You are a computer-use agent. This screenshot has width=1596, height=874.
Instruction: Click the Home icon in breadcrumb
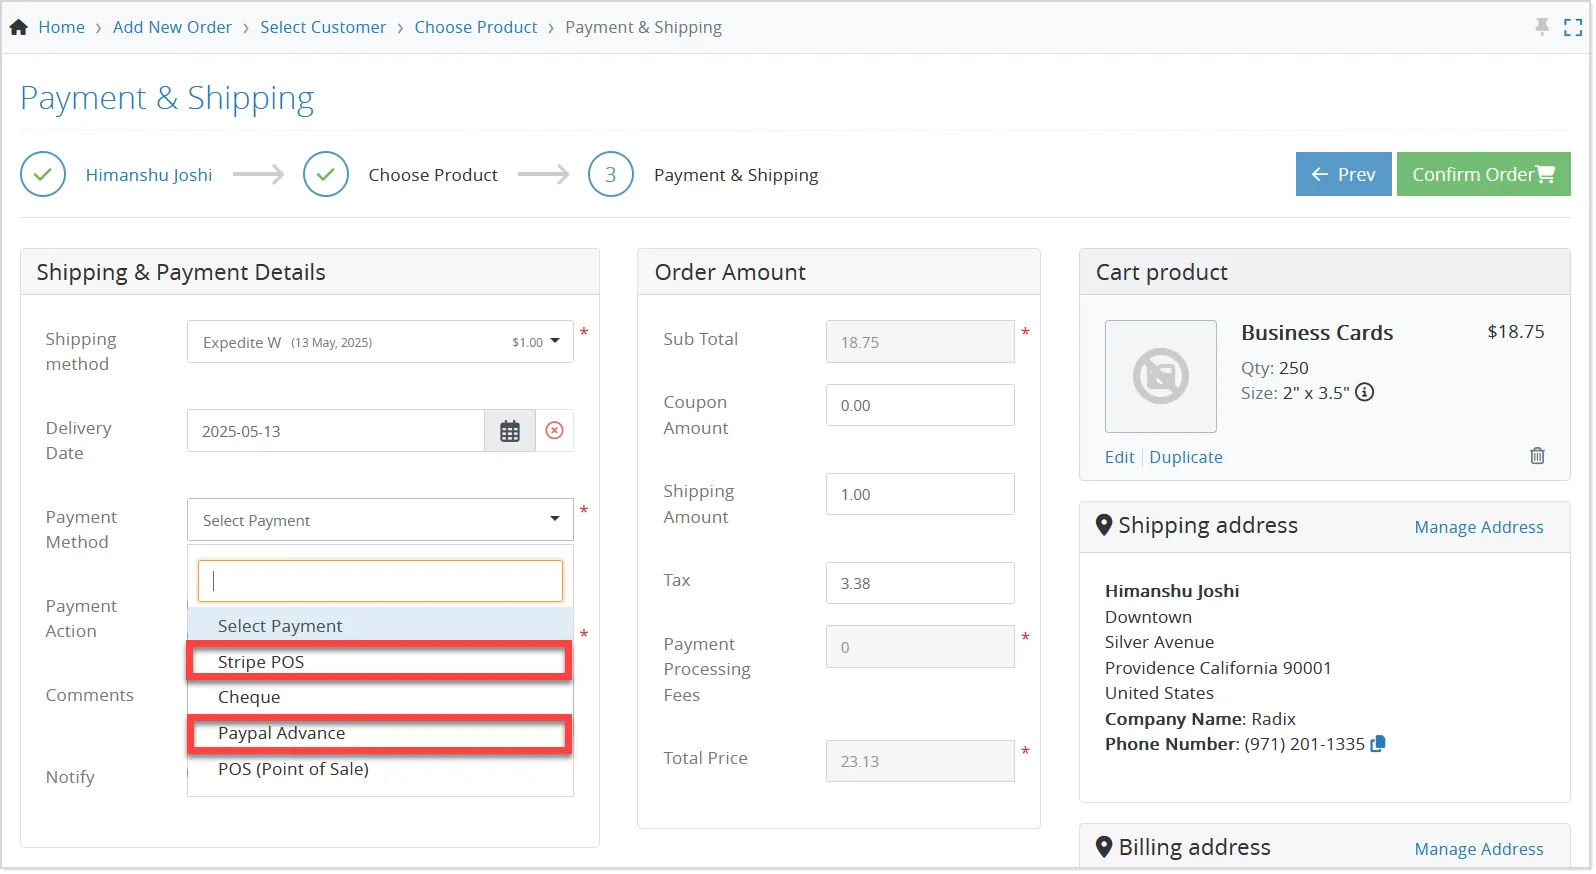click(x=19, y=28)
